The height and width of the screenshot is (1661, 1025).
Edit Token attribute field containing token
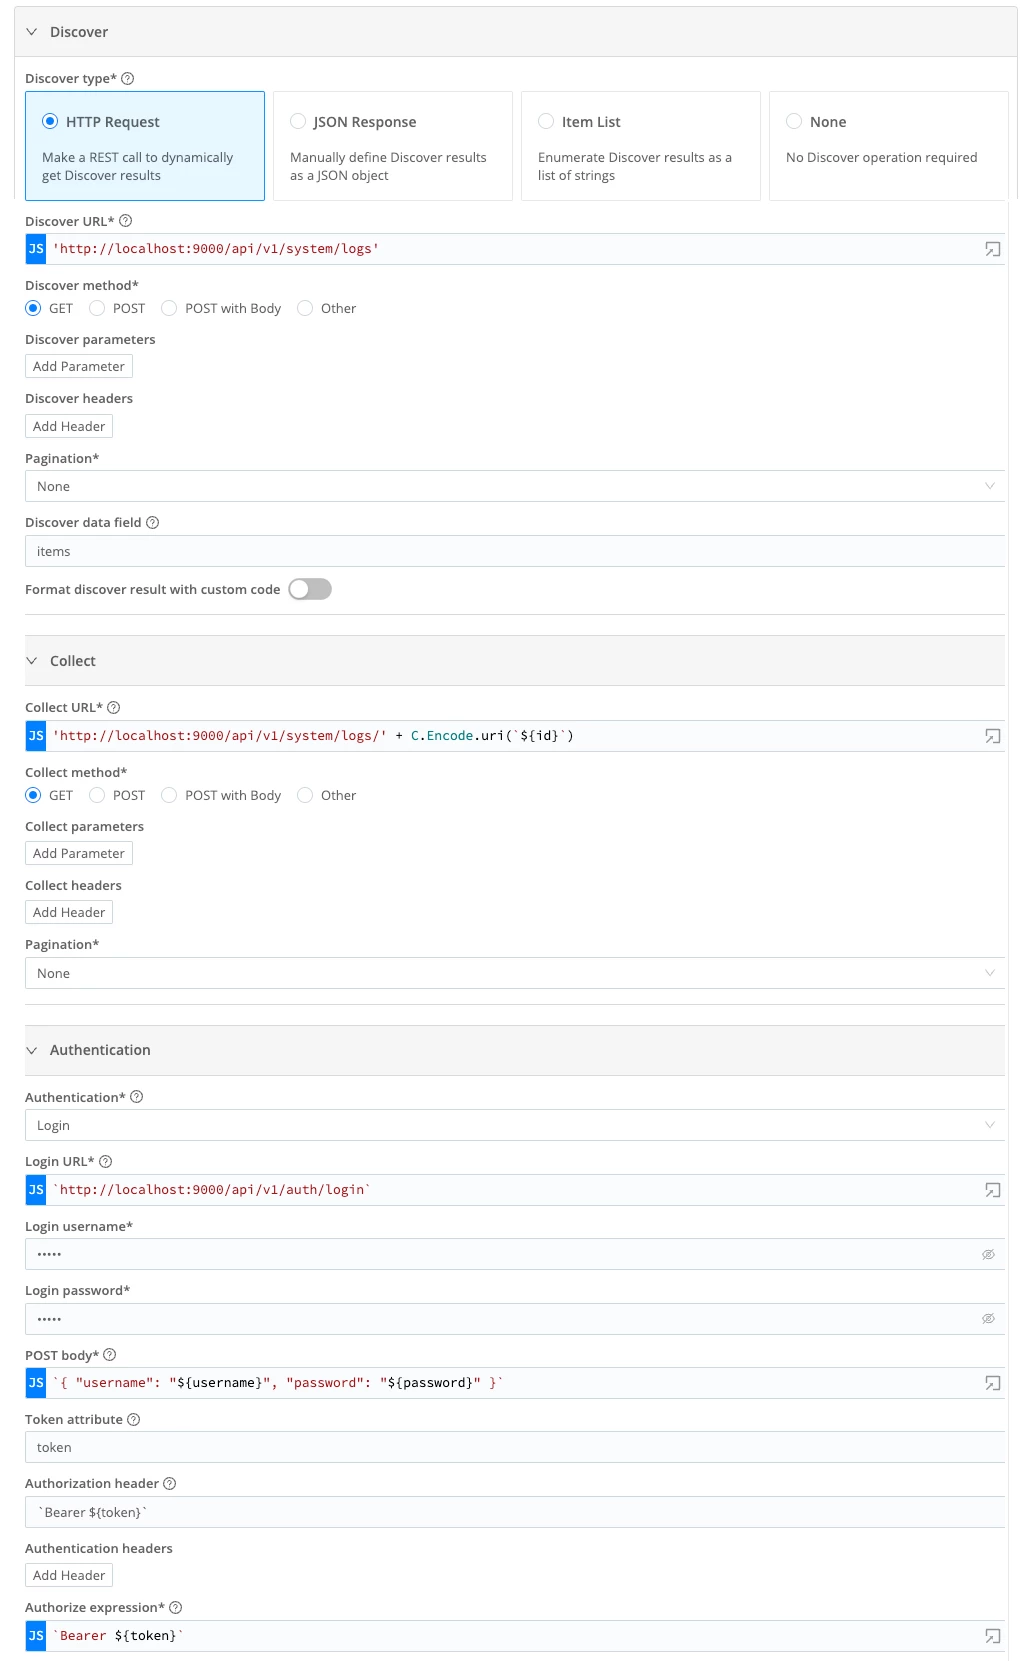pyautogui.click(x=515, y=1447)
